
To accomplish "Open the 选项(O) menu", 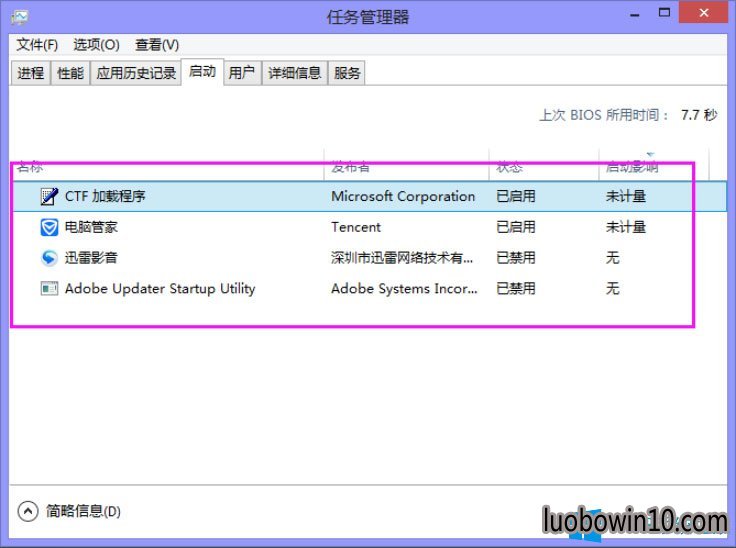I will tap(96, 45).
